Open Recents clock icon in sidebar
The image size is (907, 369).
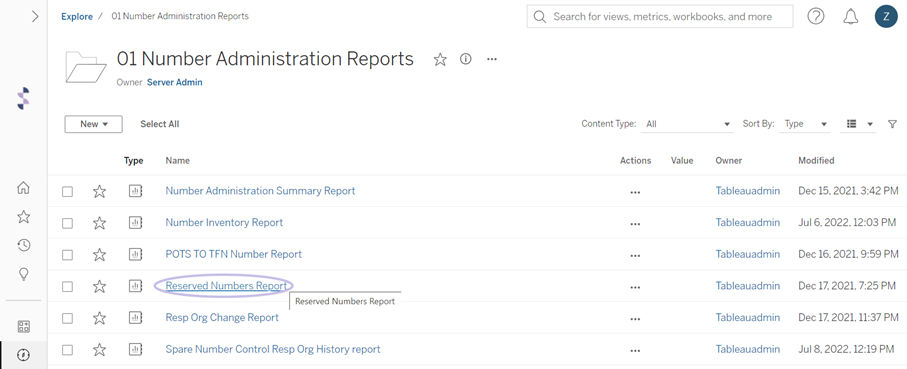23,245
